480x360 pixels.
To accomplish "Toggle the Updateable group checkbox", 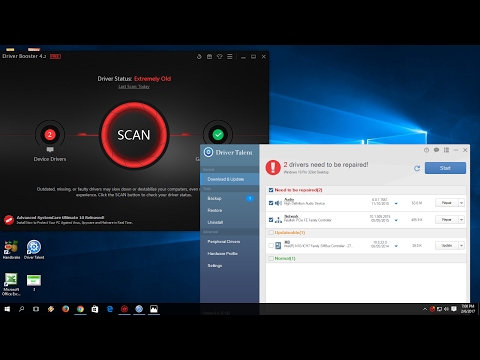I will [271, 232].
